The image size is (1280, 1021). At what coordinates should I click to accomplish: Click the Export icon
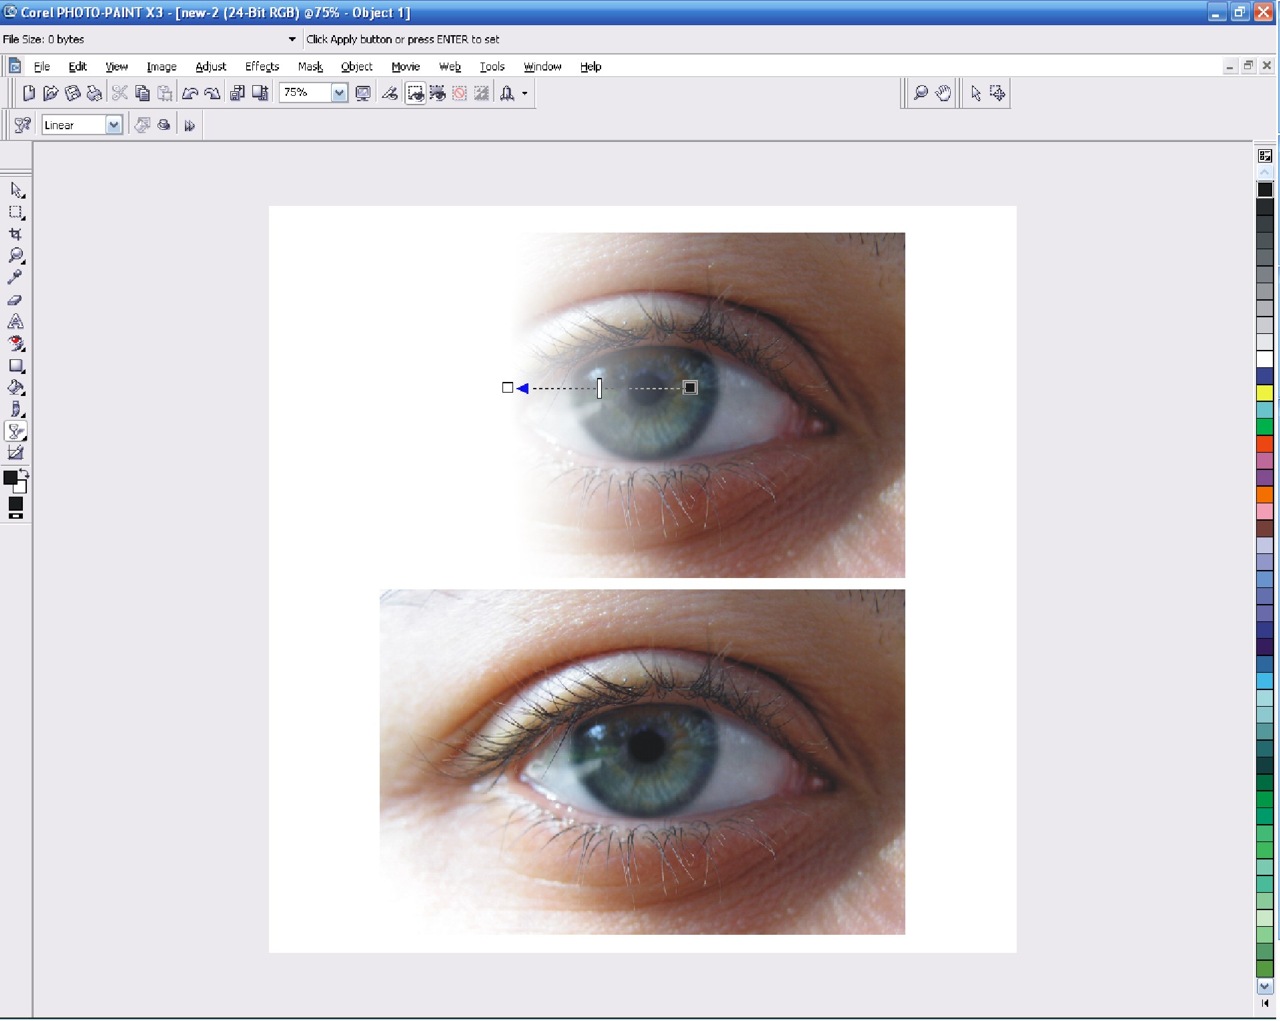pos(260,93)
